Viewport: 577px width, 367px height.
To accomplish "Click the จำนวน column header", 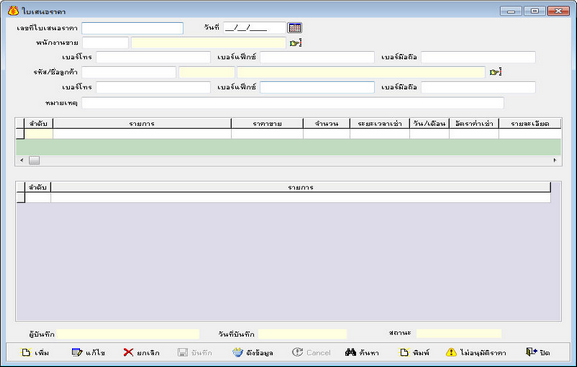I will (x=326, y=123).
